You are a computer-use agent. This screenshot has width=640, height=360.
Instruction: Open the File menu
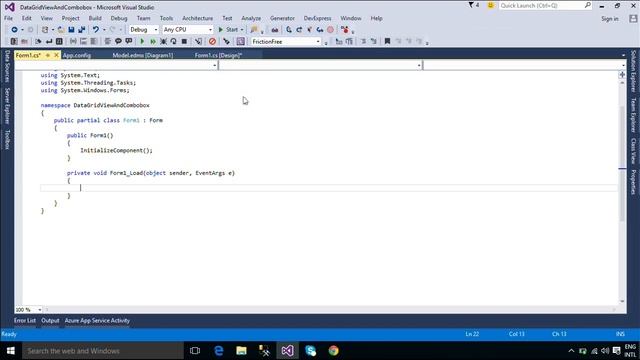pyautogui.click(x=8, y=18)
